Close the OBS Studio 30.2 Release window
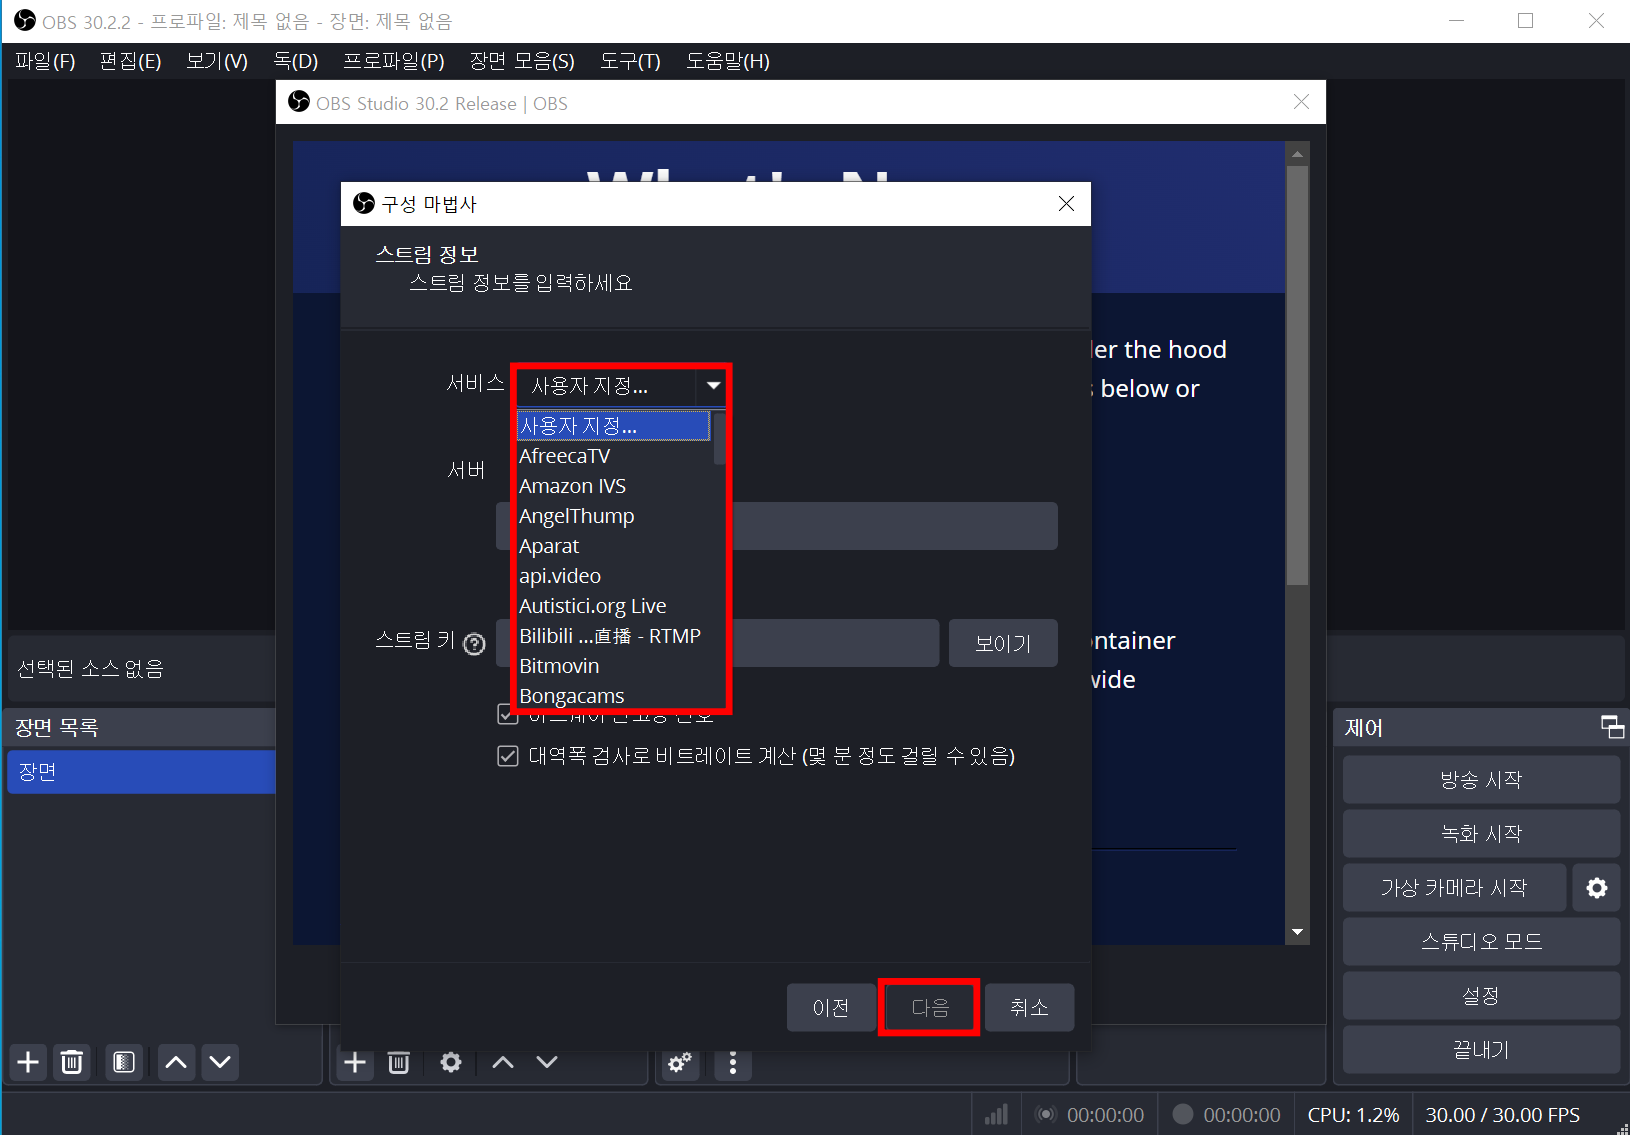1630x1135 pixels. click(1301, 102)
